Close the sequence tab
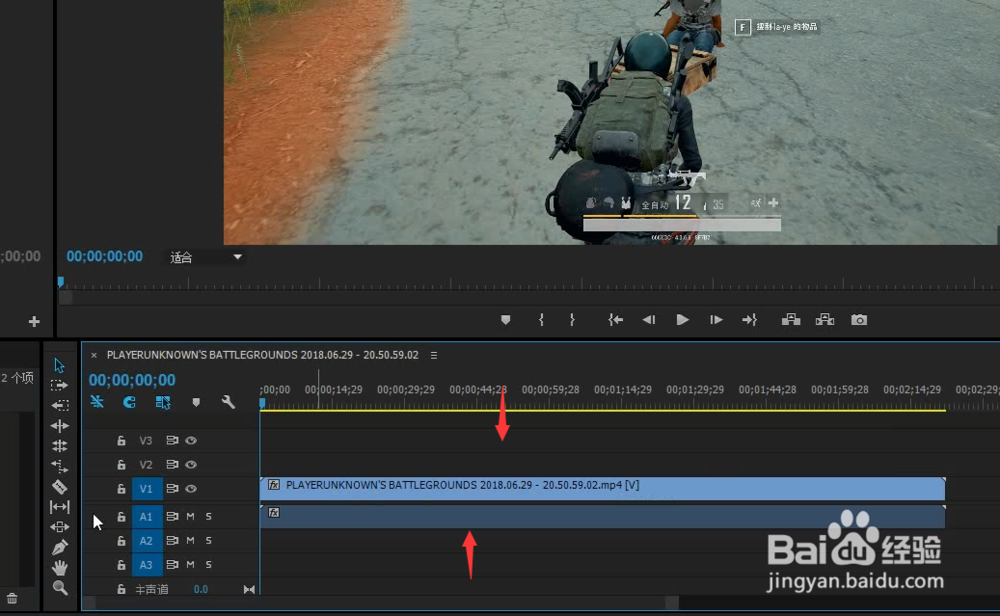This screenshot has width=1000, height=616. point(94,355)
